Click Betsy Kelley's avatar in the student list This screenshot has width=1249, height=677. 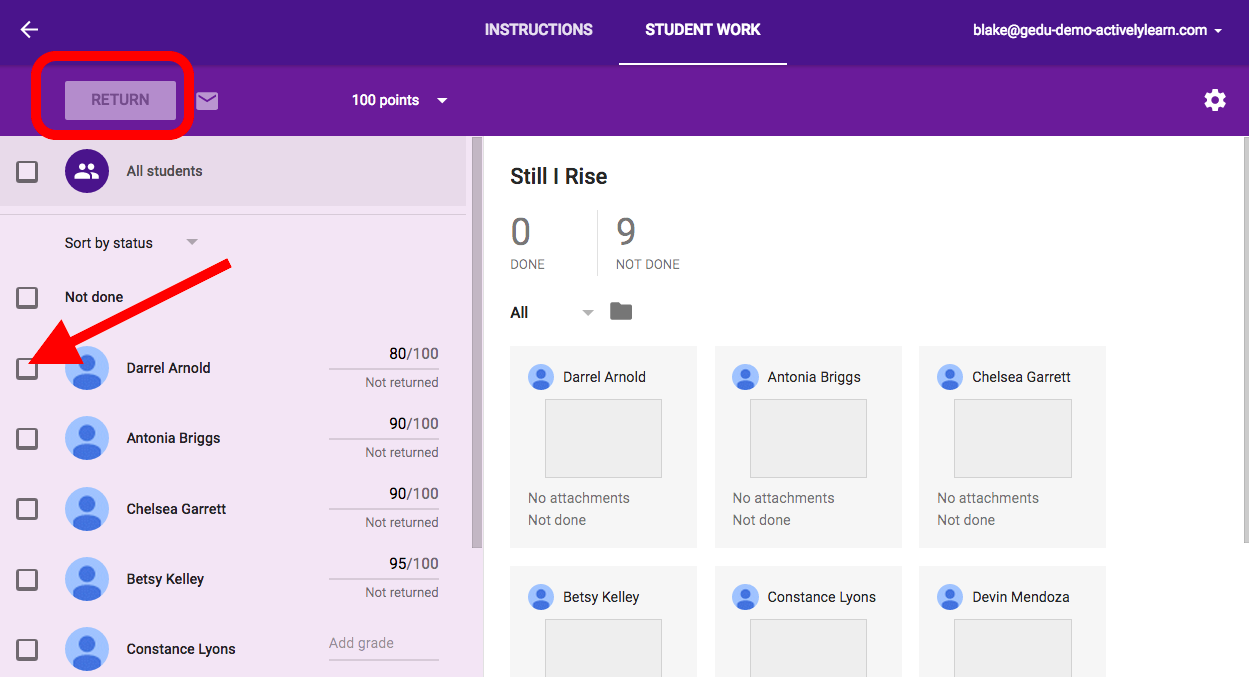coord(87,579)
